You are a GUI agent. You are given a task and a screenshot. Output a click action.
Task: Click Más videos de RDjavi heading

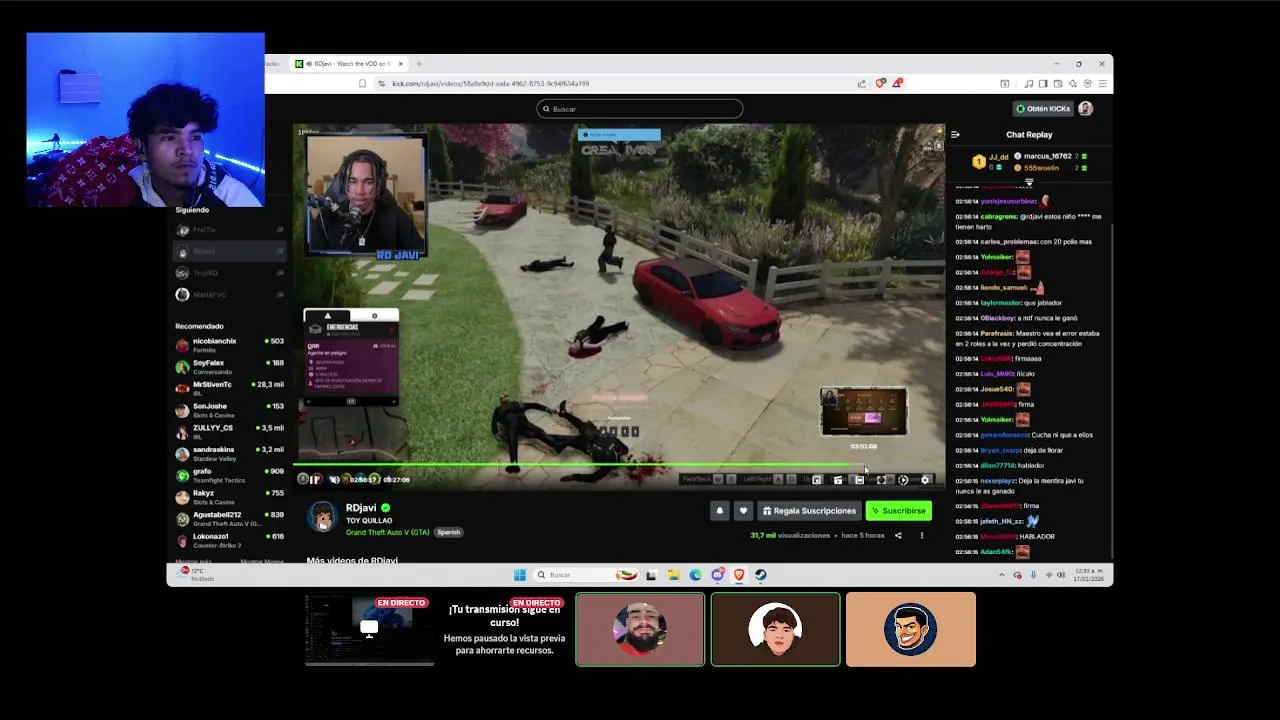(x=352, y=561)
